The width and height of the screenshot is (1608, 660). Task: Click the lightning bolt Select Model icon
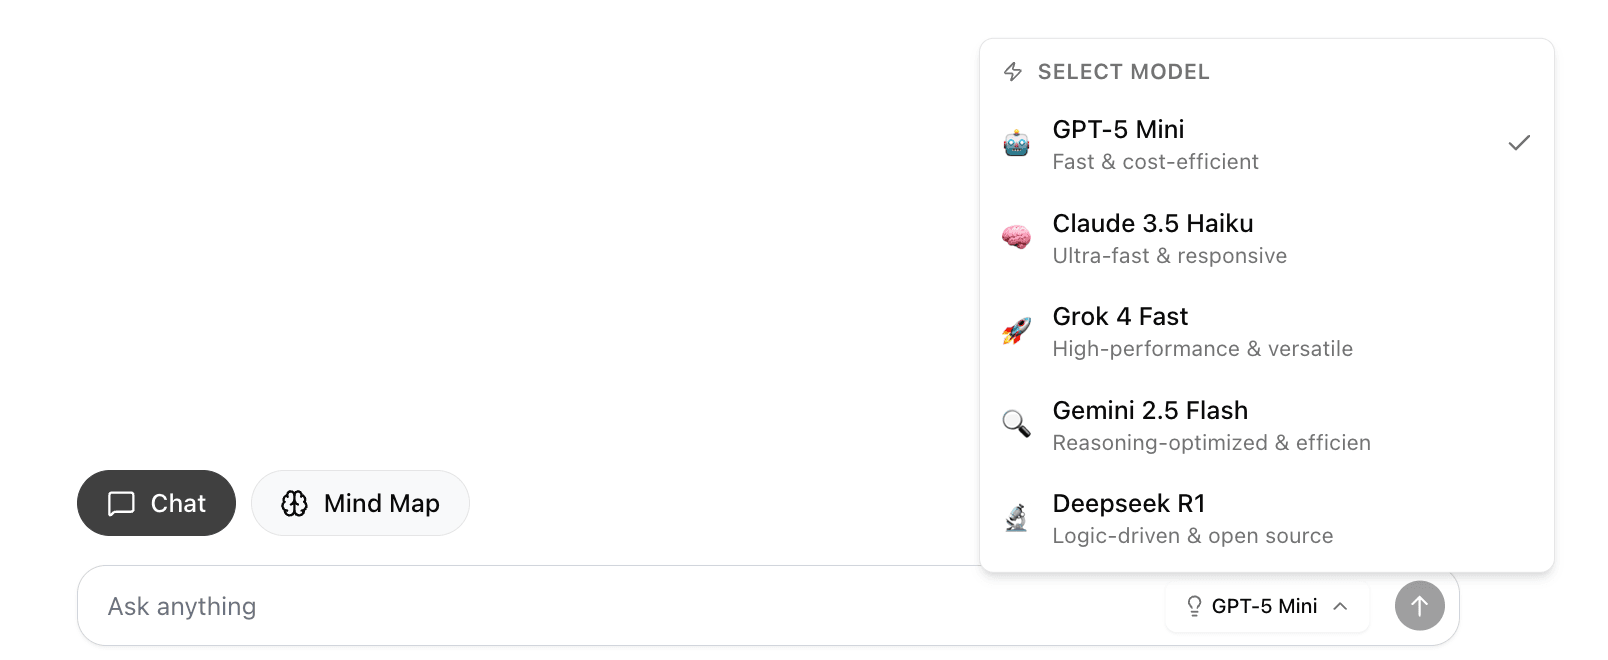(x=1013, y=72)
